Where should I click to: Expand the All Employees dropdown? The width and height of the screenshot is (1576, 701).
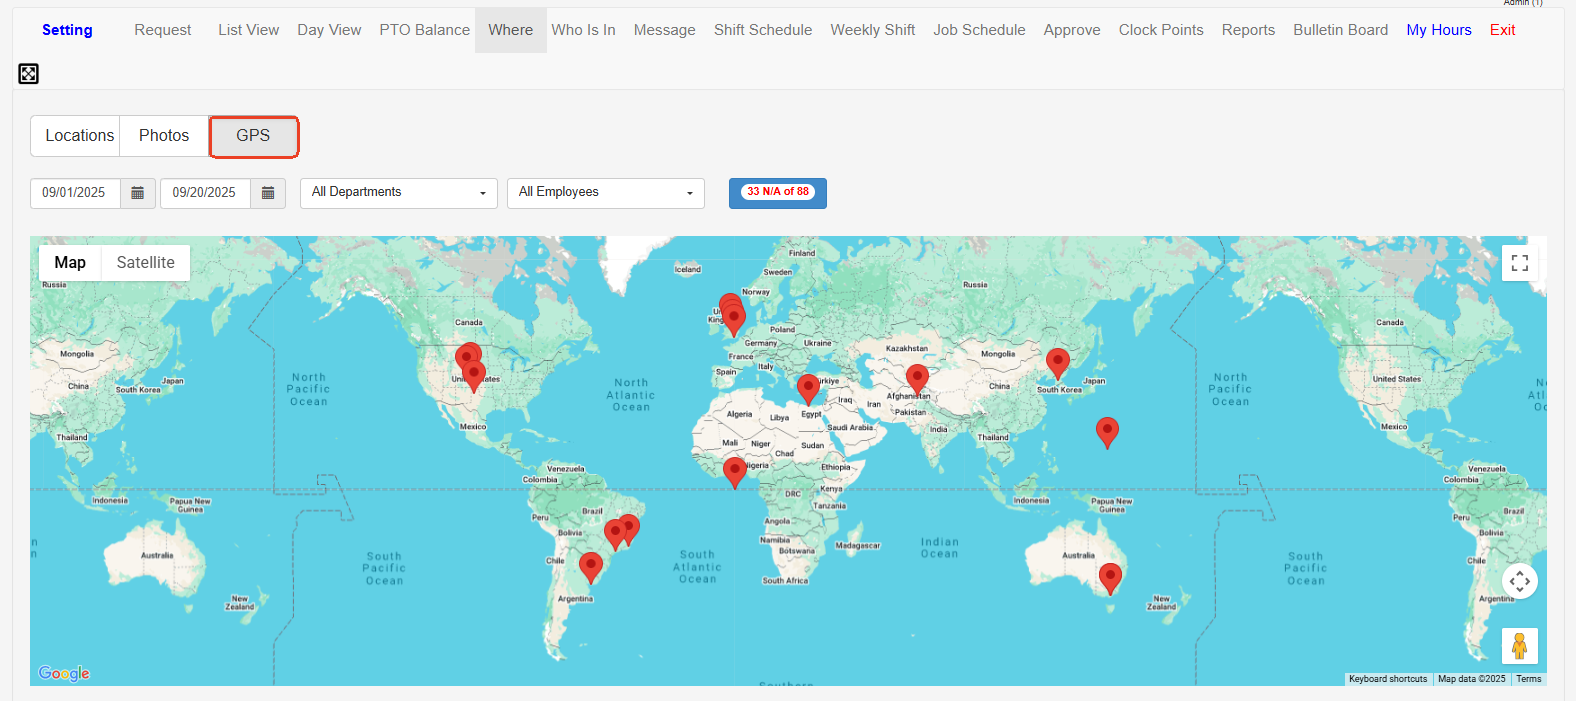pos(605,193)
